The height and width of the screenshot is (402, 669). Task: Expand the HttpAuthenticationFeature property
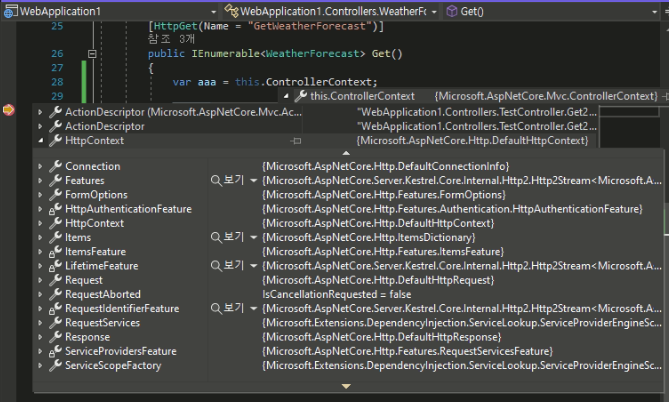pos(40,209)
